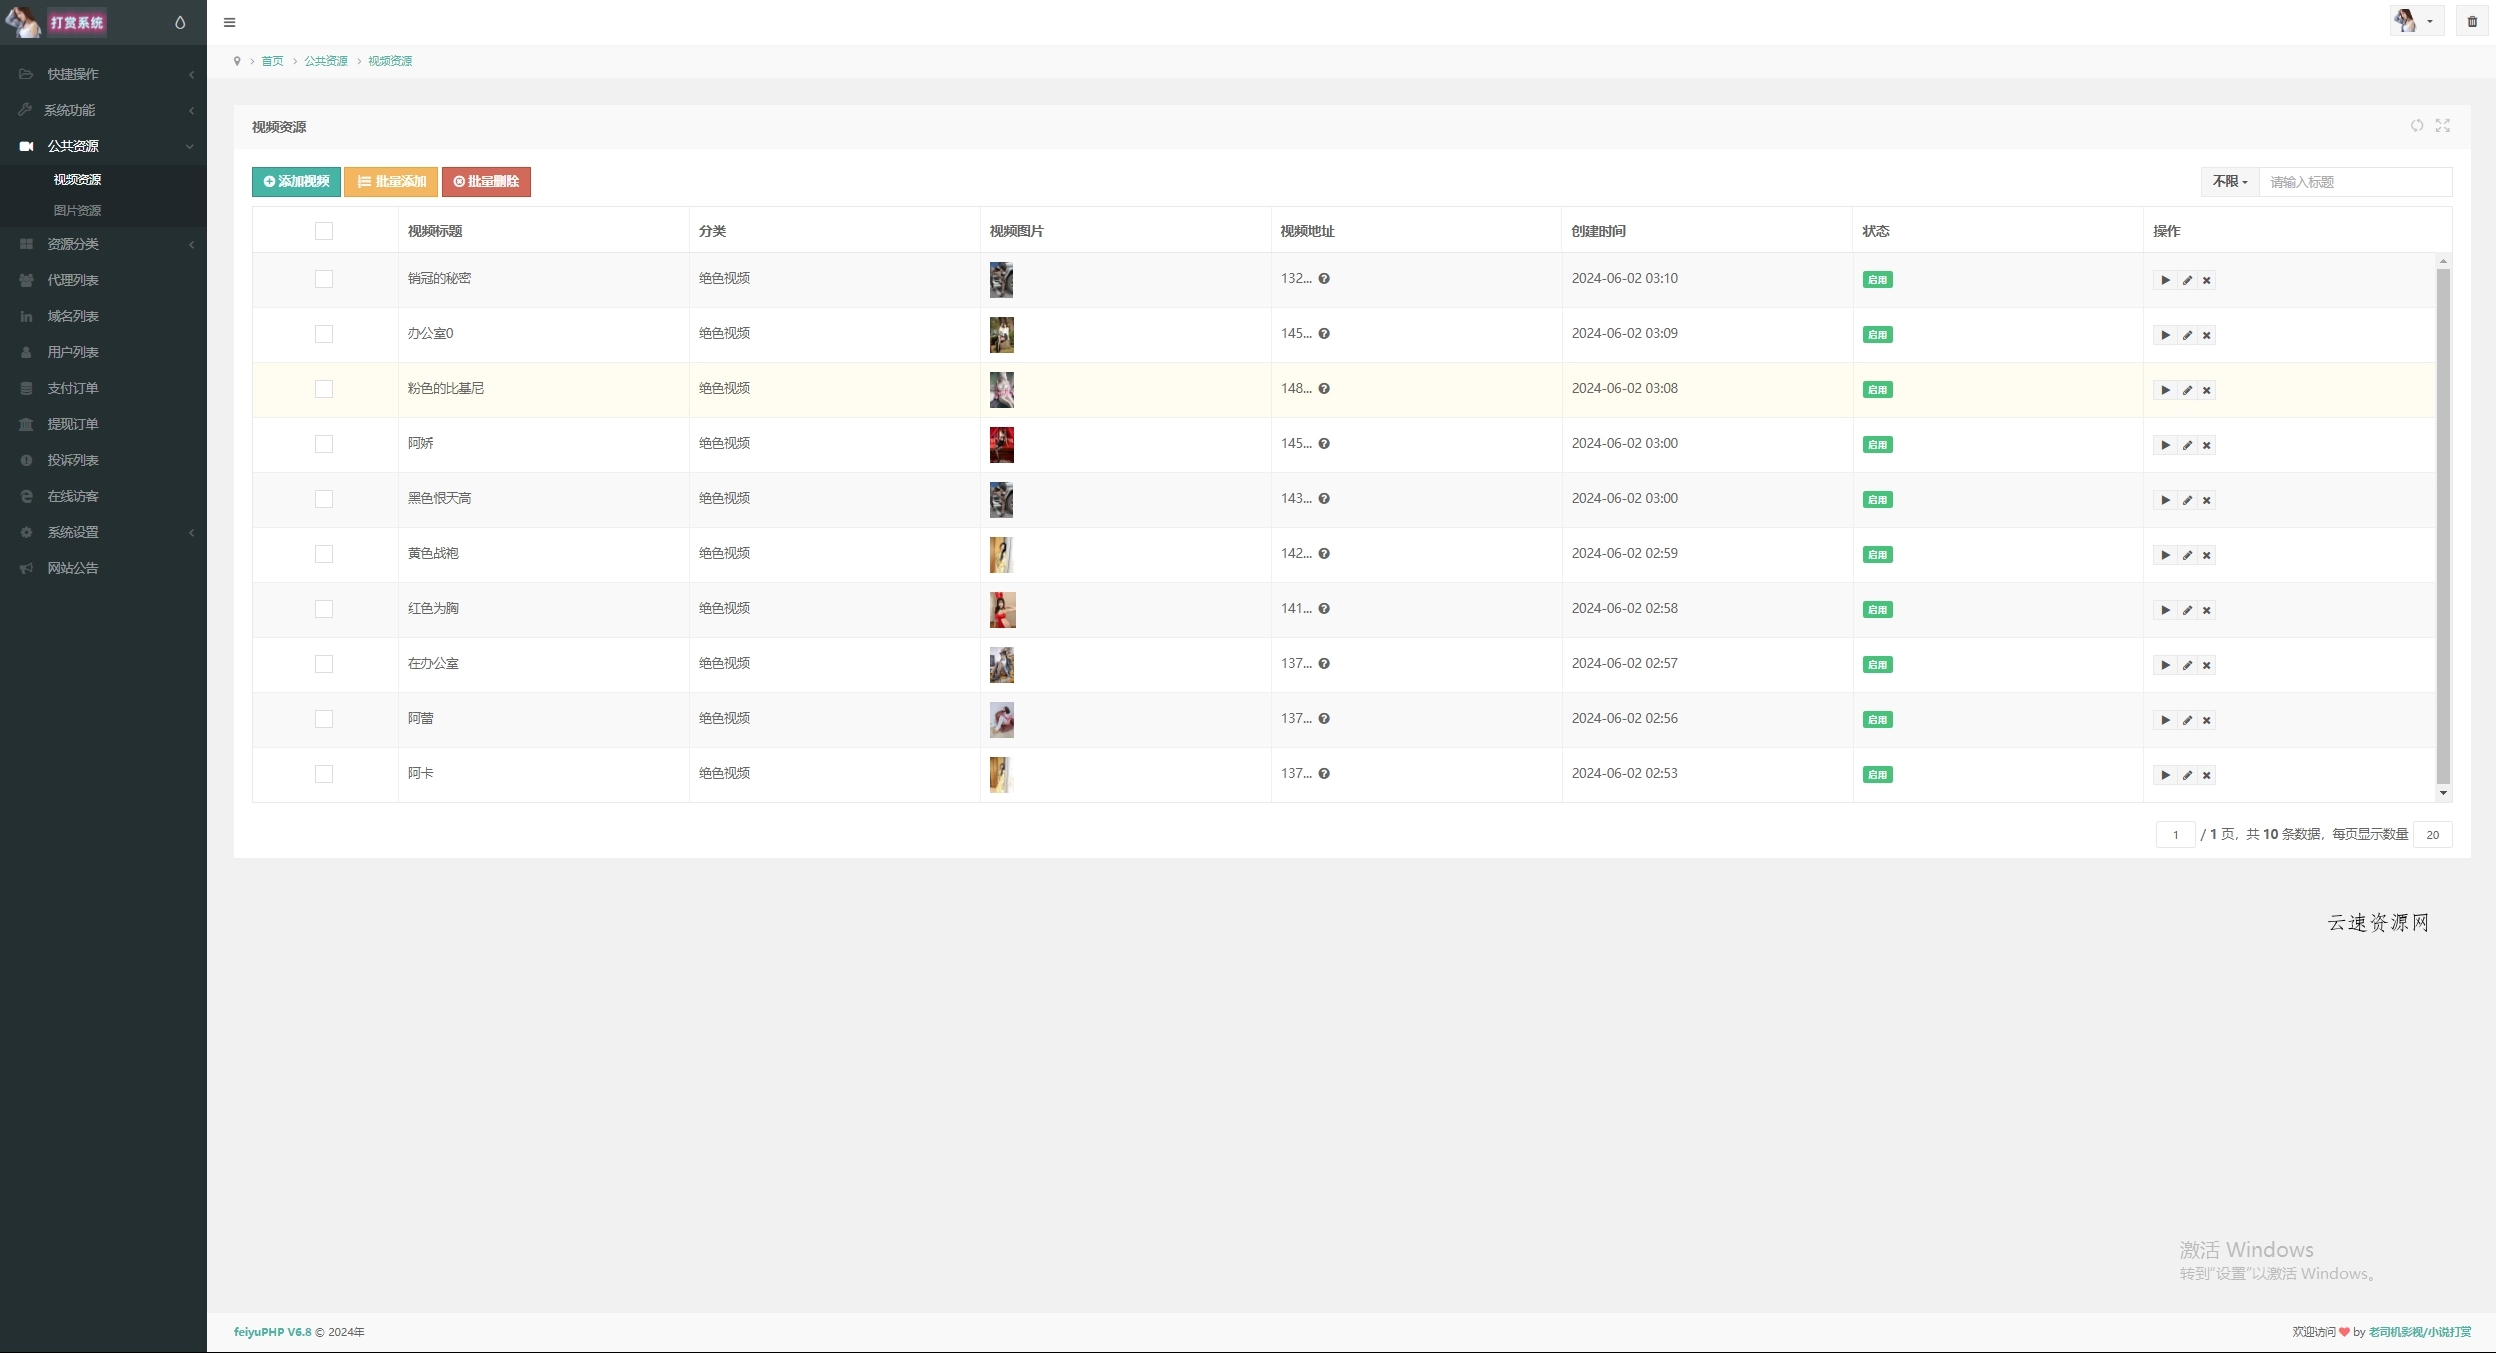Go to 支付订单 menu item

point(73,388)
